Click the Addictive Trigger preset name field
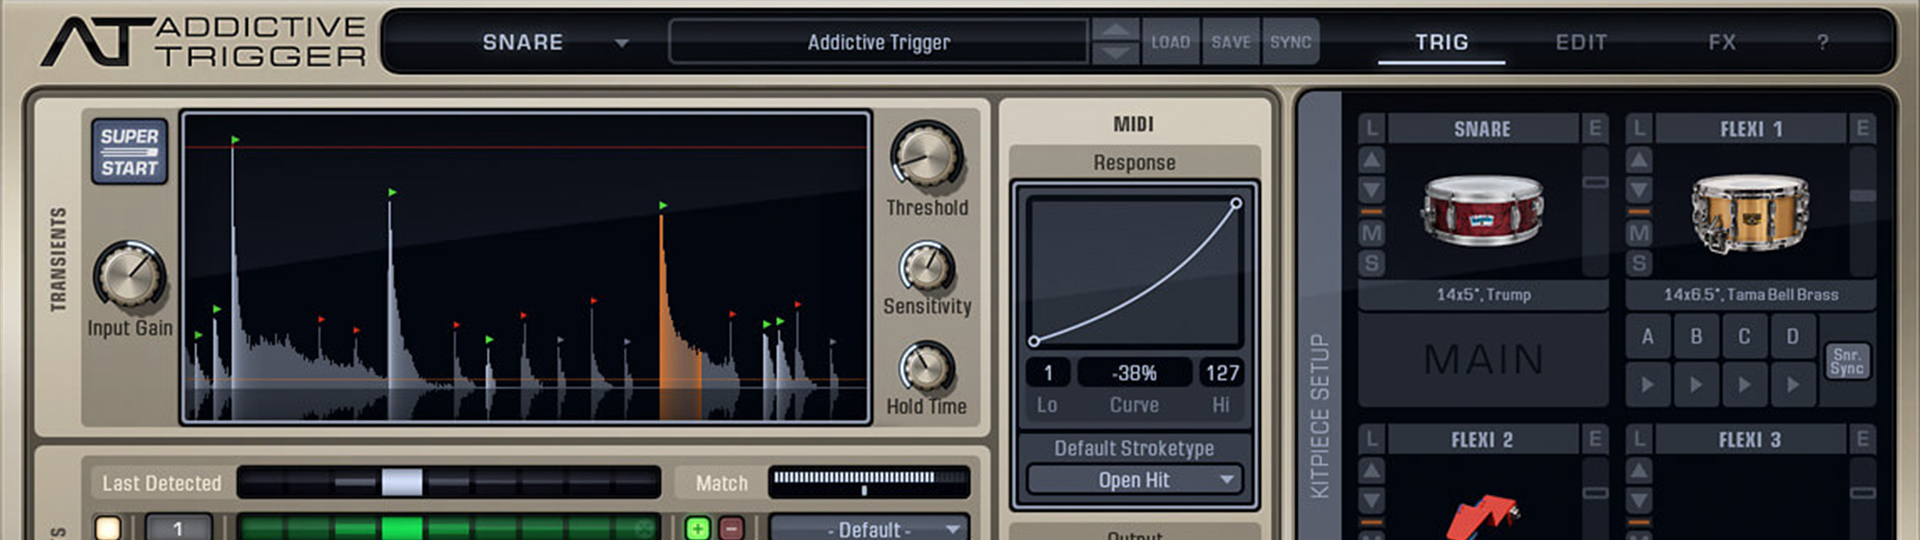The width and height of the screenshot is (1920, 540). 878,42
